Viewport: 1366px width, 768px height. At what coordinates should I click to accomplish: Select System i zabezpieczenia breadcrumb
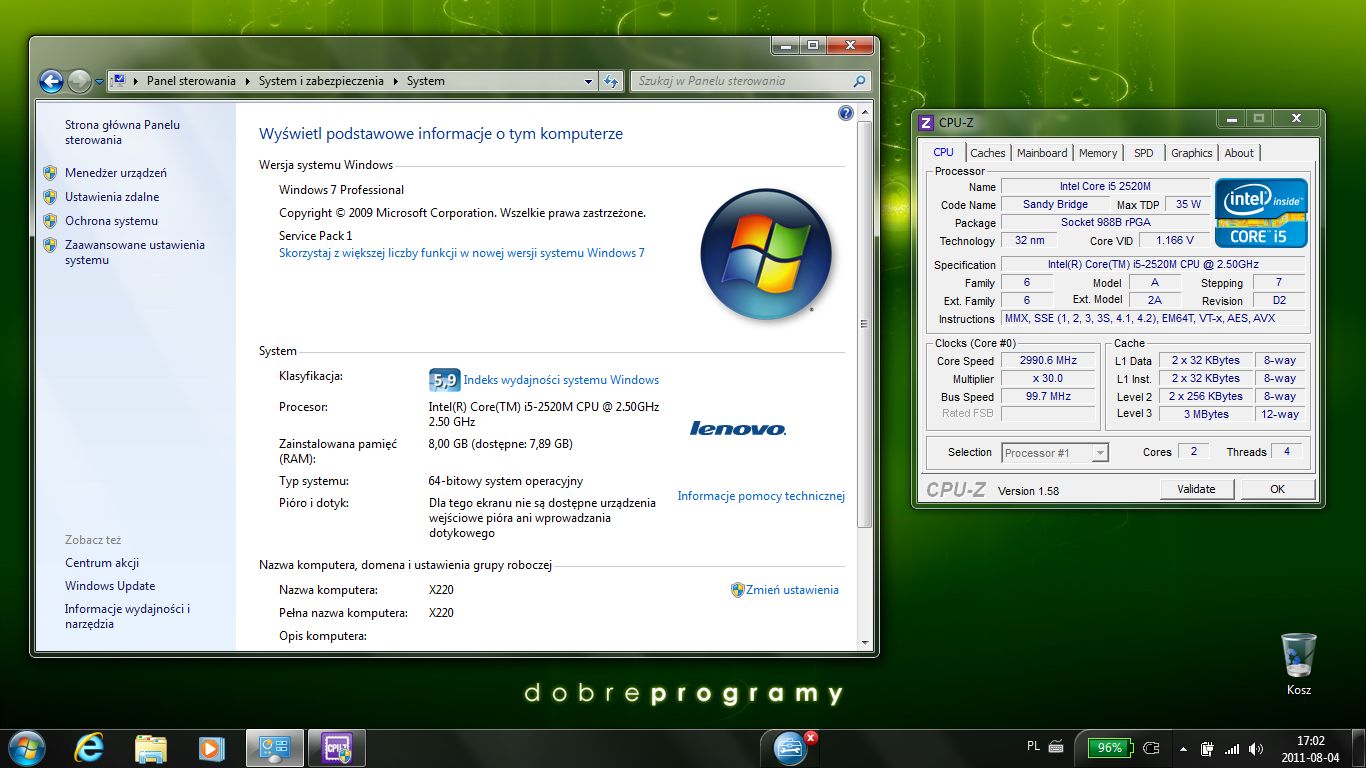[x=321, y=81]
